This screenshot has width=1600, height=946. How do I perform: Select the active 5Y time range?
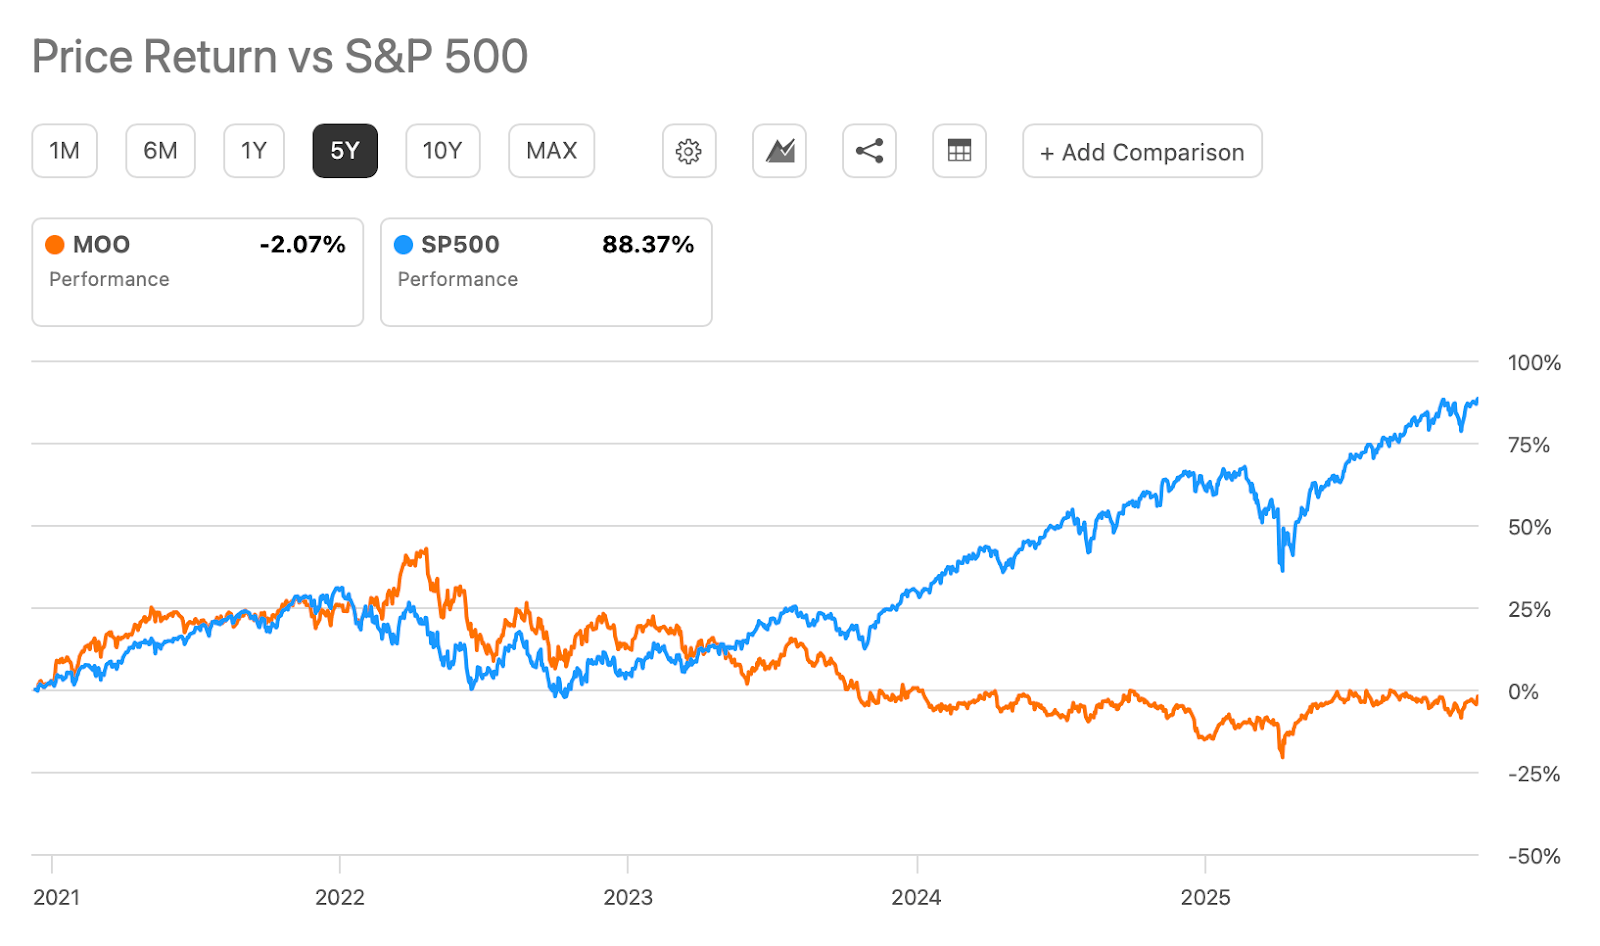tap(345, 151)
